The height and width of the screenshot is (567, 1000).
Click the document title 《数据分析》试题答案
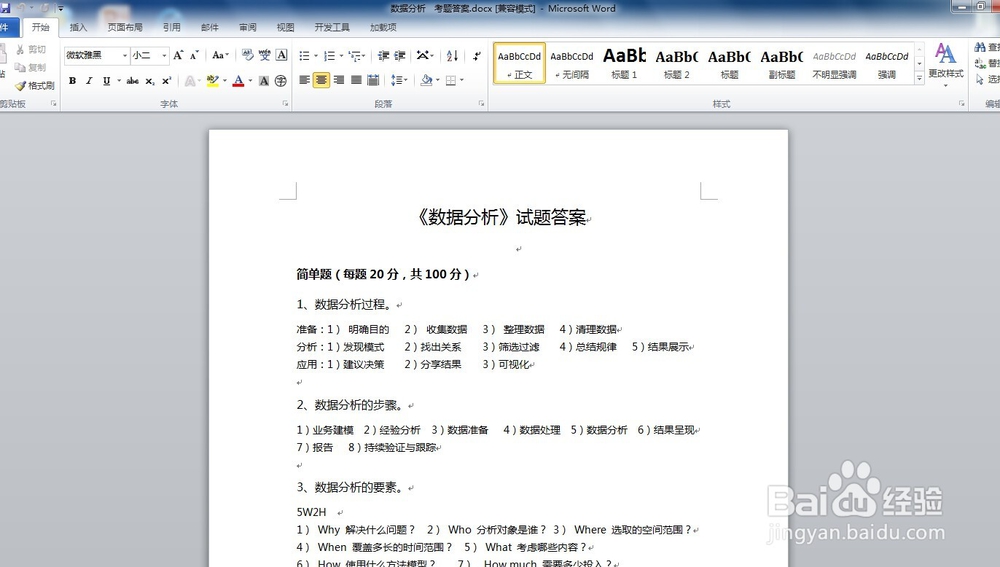pyautogui.click(x=502, y=217)
